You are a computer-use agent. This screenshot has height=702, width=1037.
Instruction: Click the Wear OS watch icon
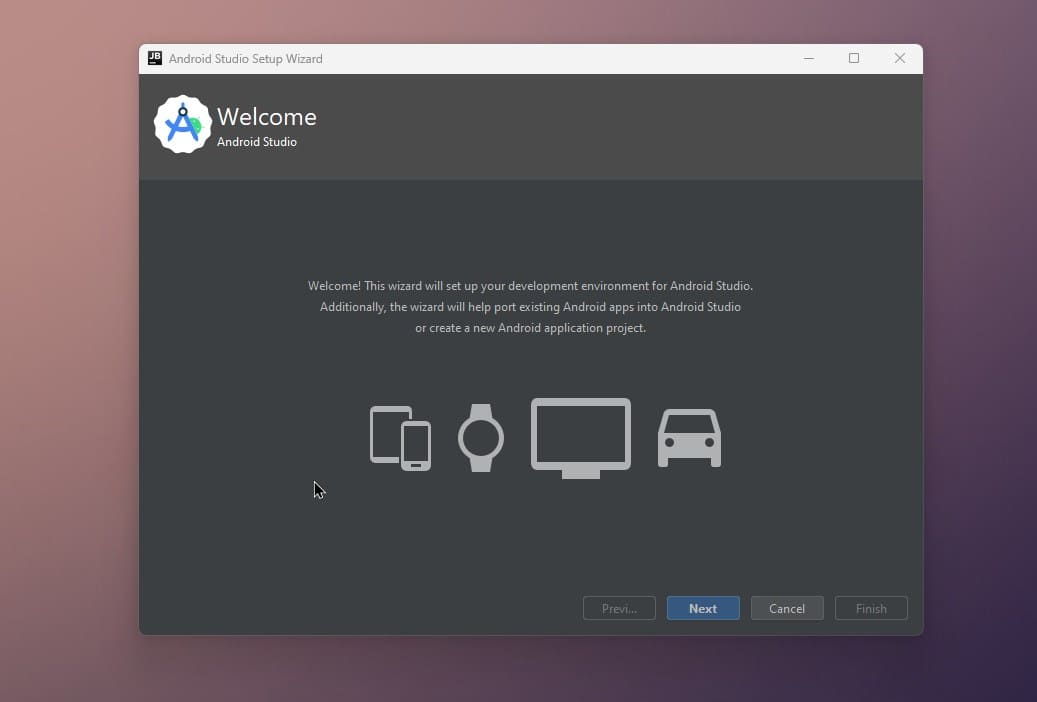click(481, 438)
